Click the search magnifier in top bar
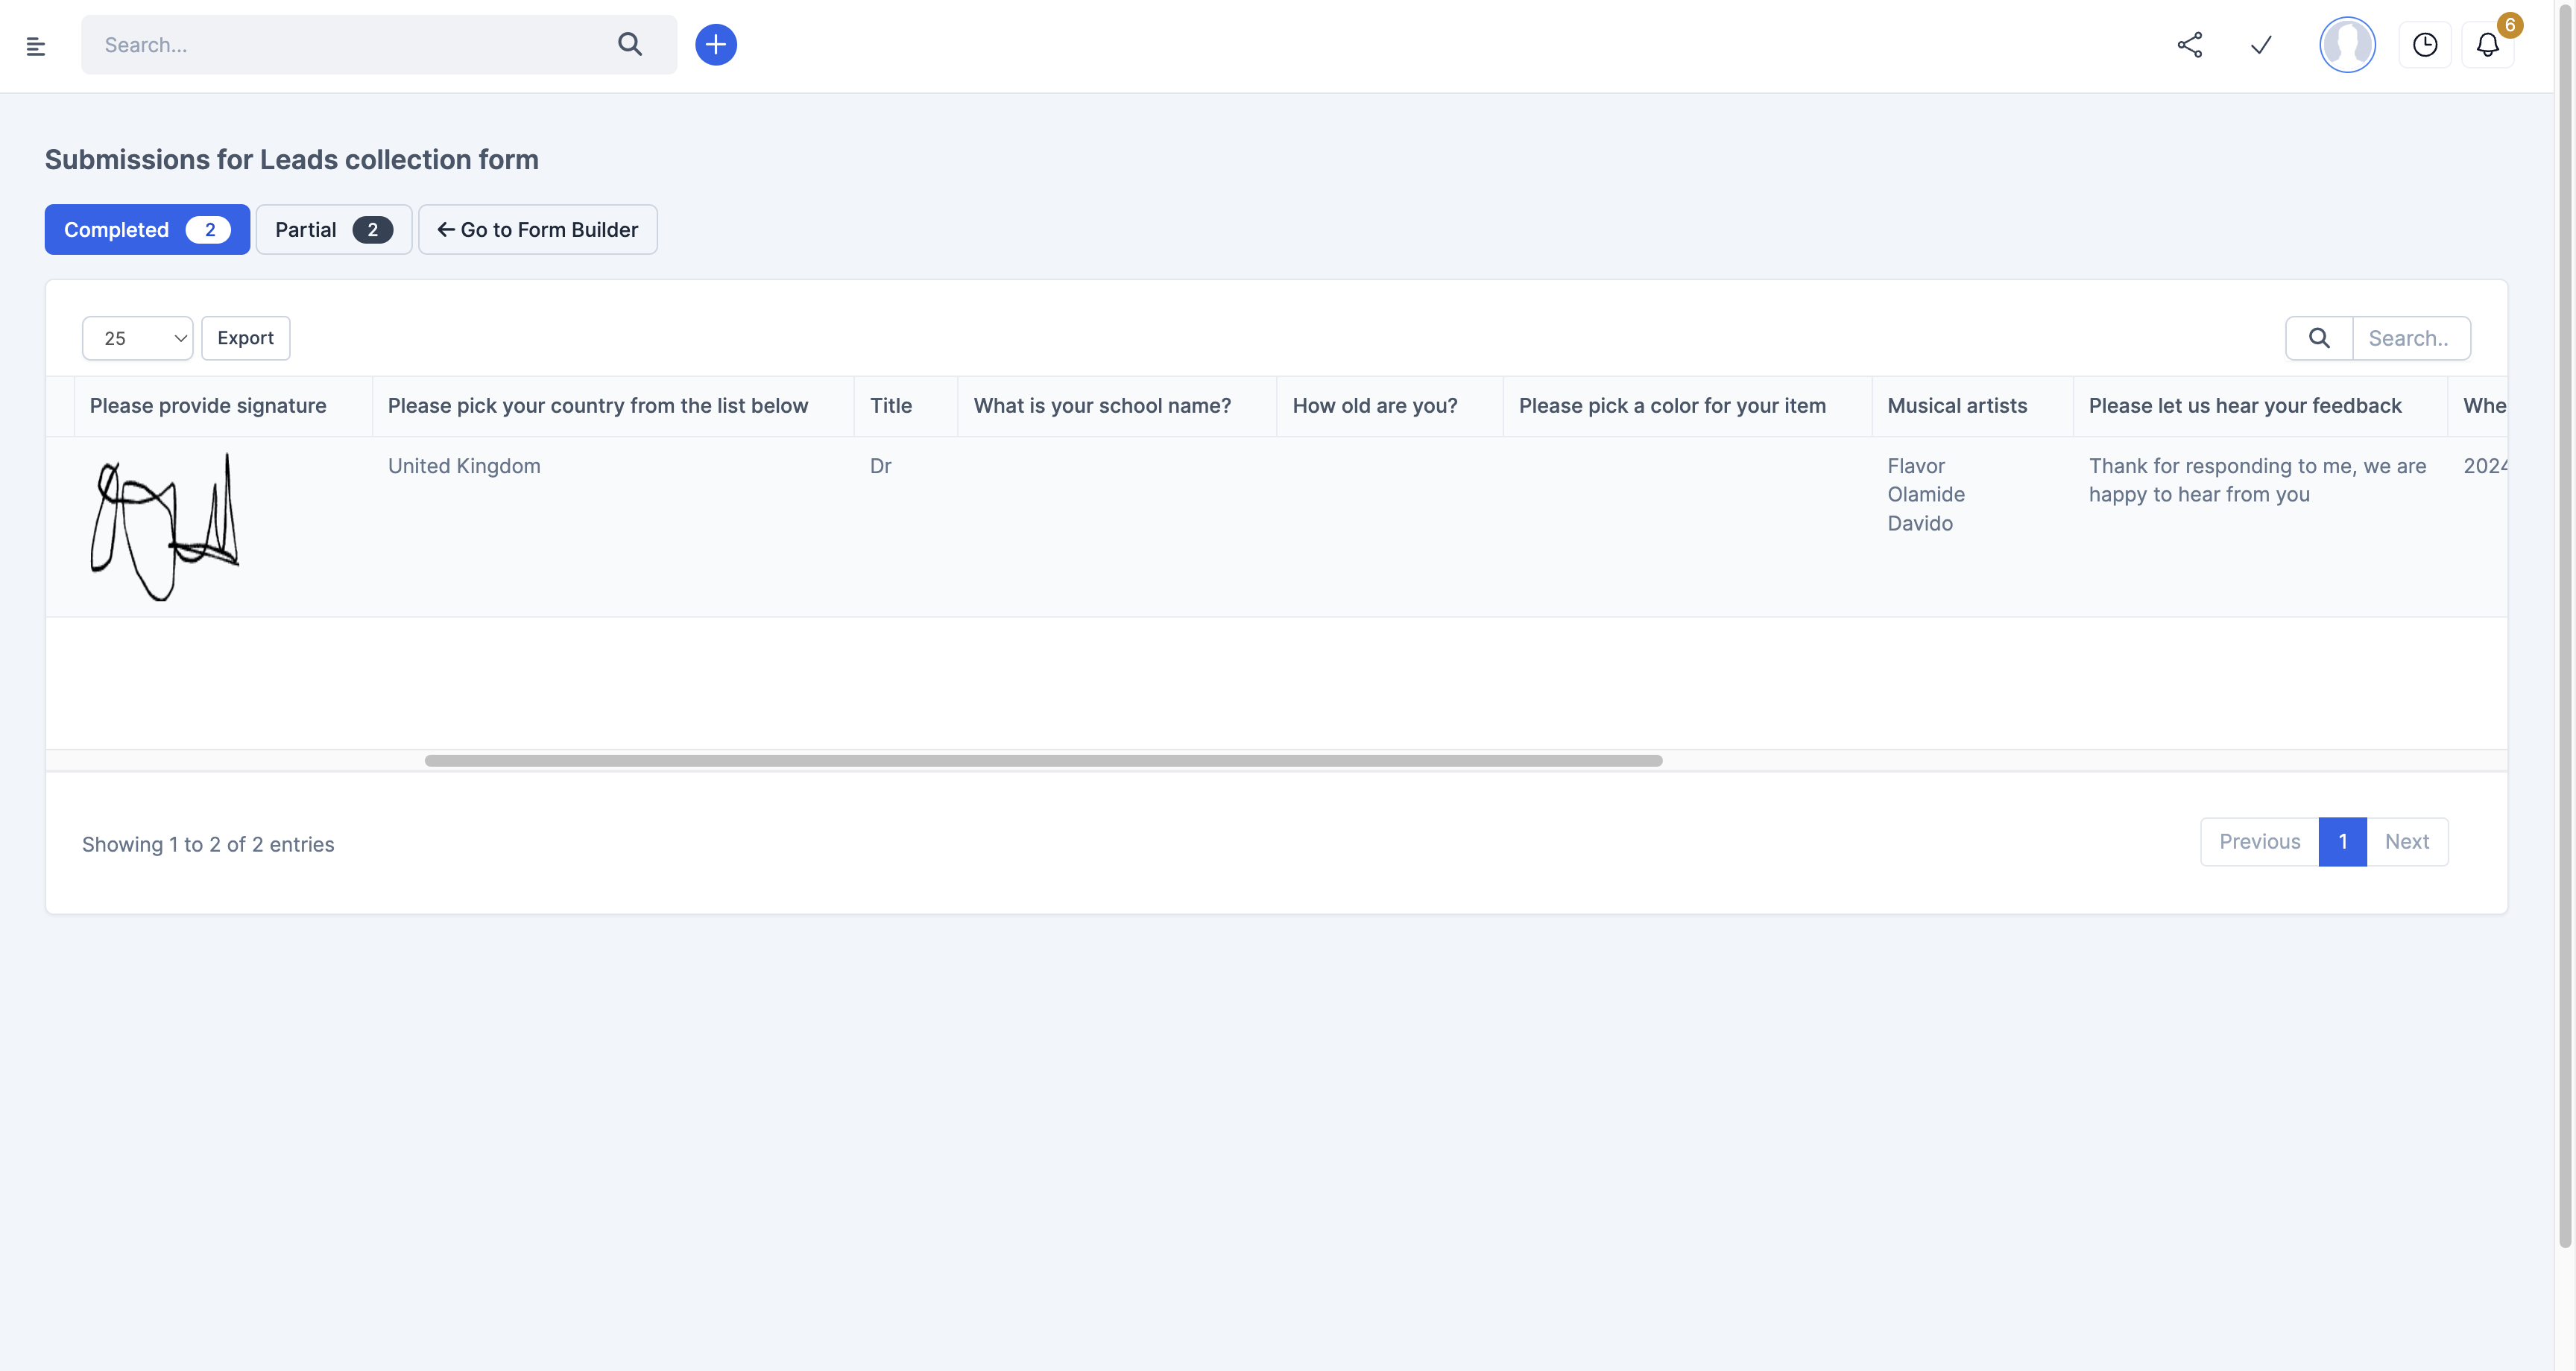 coord(631,45)
